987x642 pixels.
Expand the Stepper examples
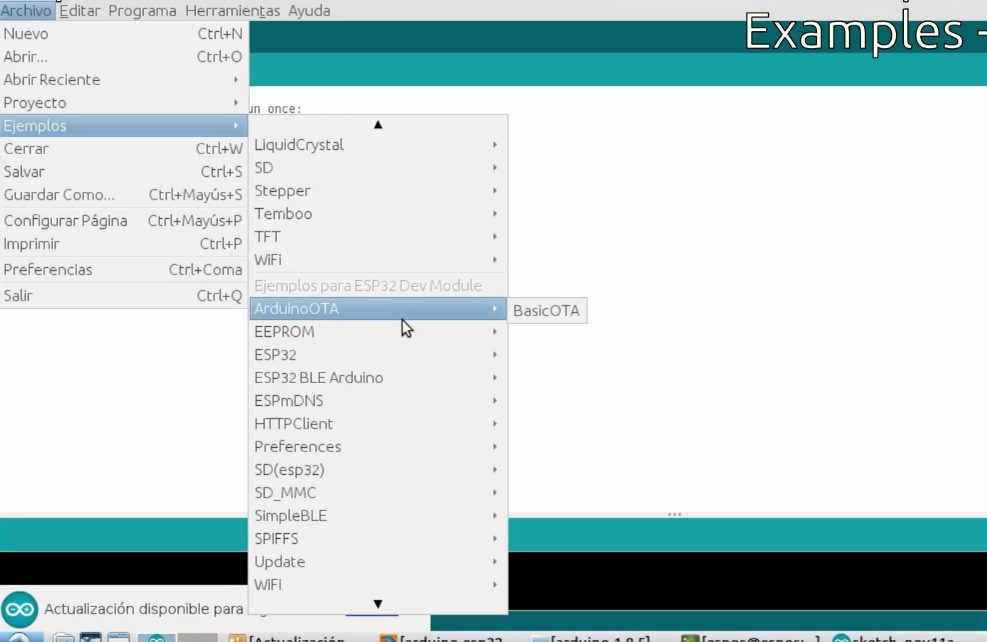point(378,191)
